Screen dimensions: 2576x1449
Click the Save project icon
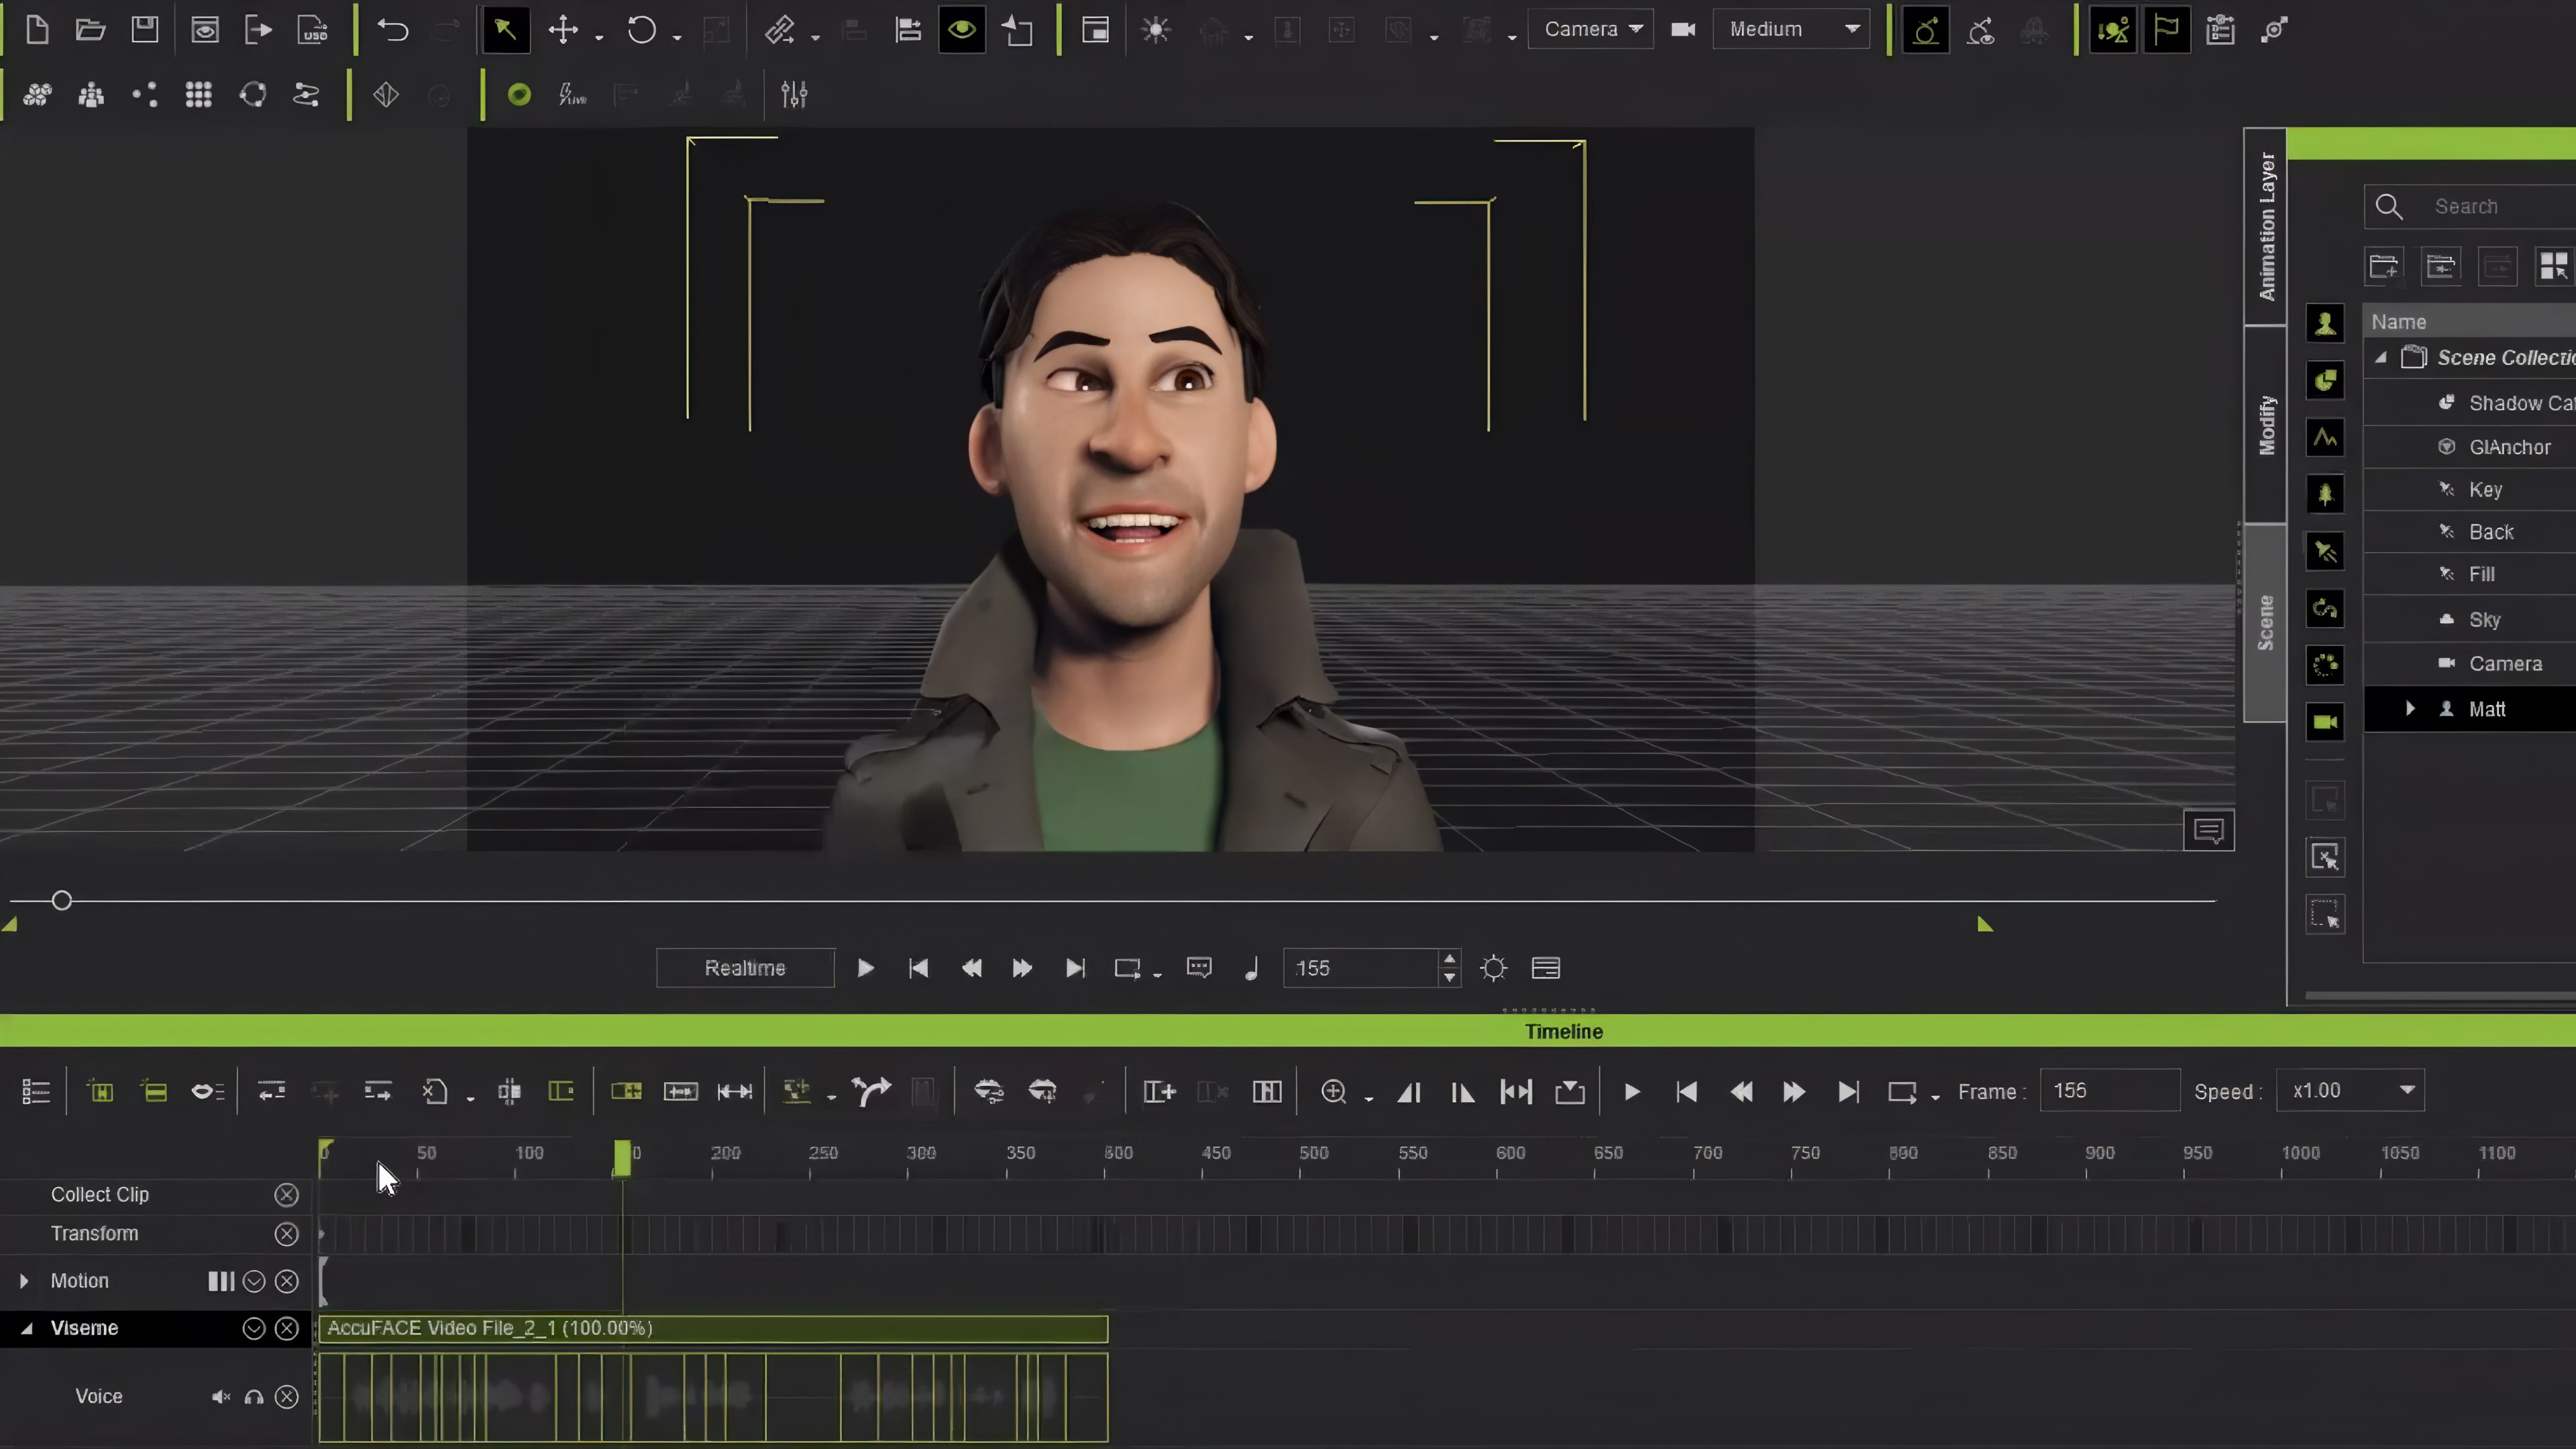click(145, 30)
